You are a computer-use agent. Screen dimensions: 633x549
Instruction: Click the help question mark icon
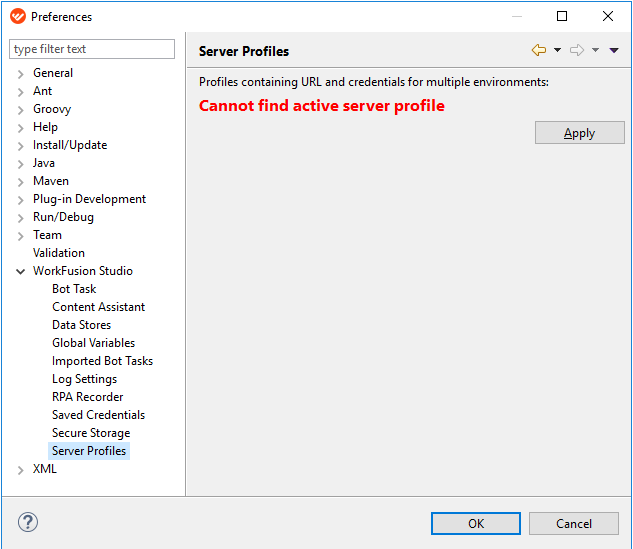28,522
